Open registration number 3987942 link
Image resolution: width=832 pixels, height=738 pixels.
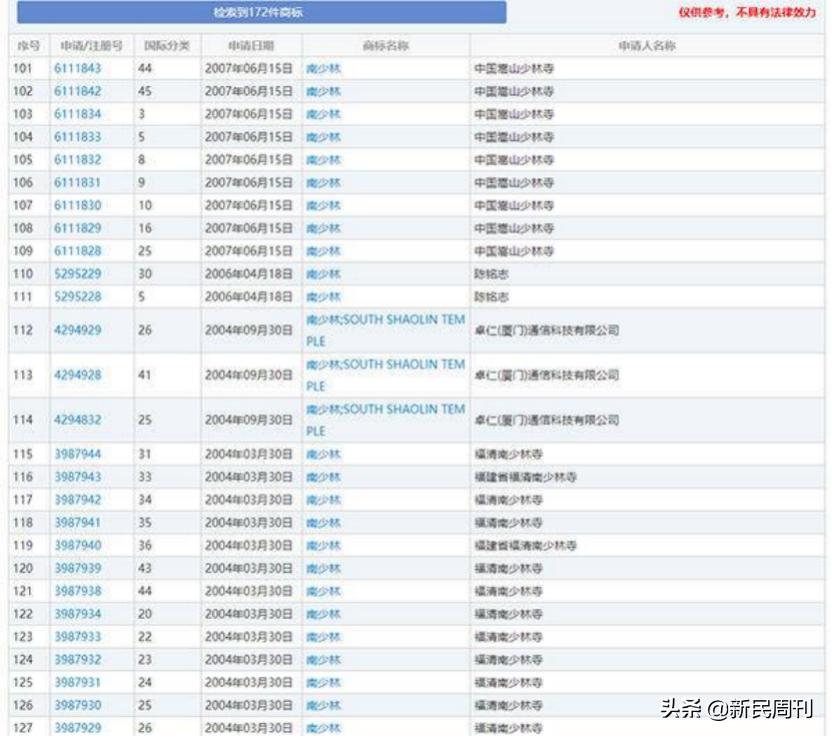click(x=77, y=500)
